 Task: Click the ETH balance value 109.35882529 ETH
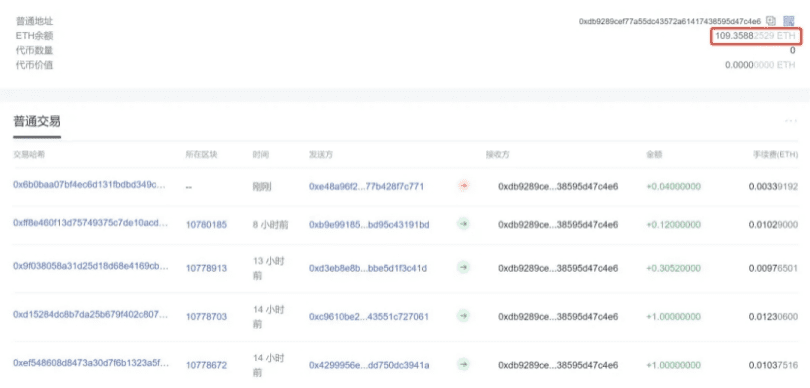pos(755,36)
